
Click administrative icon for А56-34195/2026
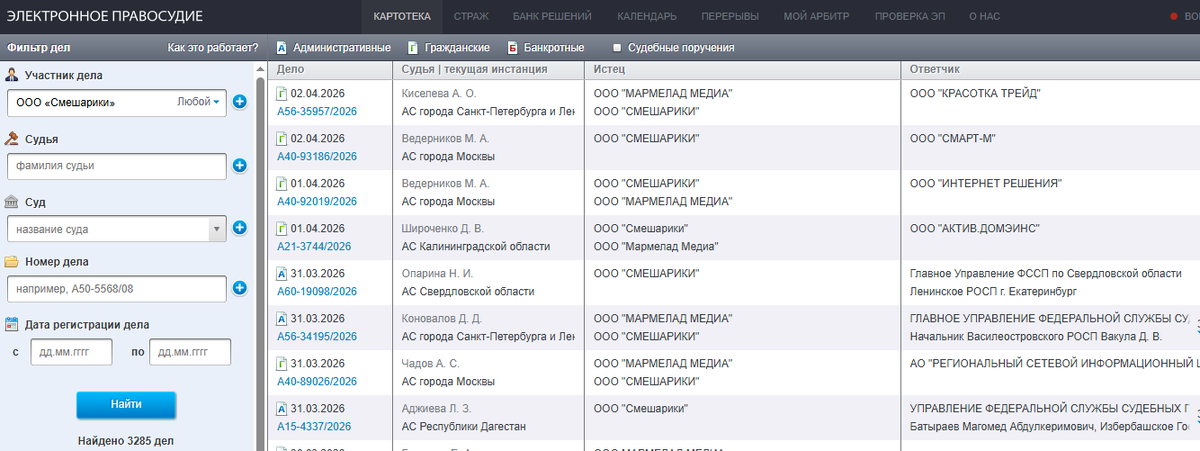click(282, 319)
